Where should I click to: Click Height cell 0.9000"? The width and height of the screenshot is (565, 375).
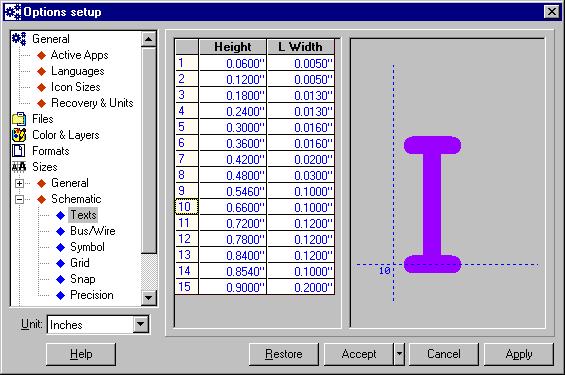pos(232,287)
